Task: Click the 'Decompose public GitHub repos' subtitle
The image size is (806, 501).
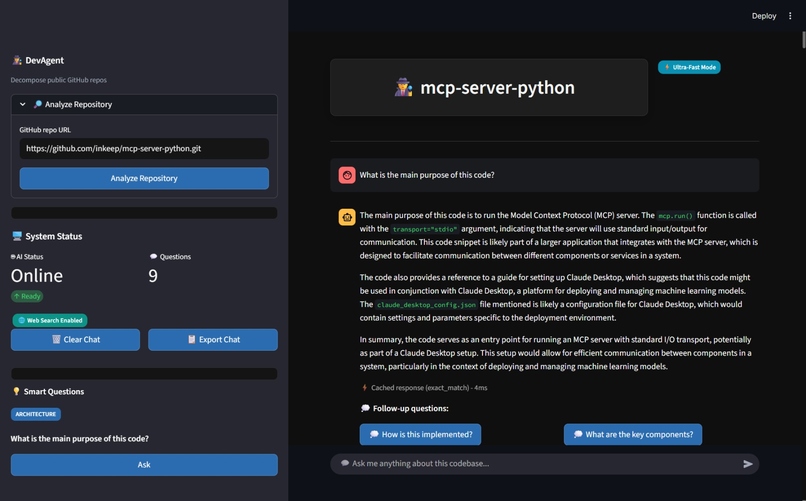Action: tap(59, 80)
